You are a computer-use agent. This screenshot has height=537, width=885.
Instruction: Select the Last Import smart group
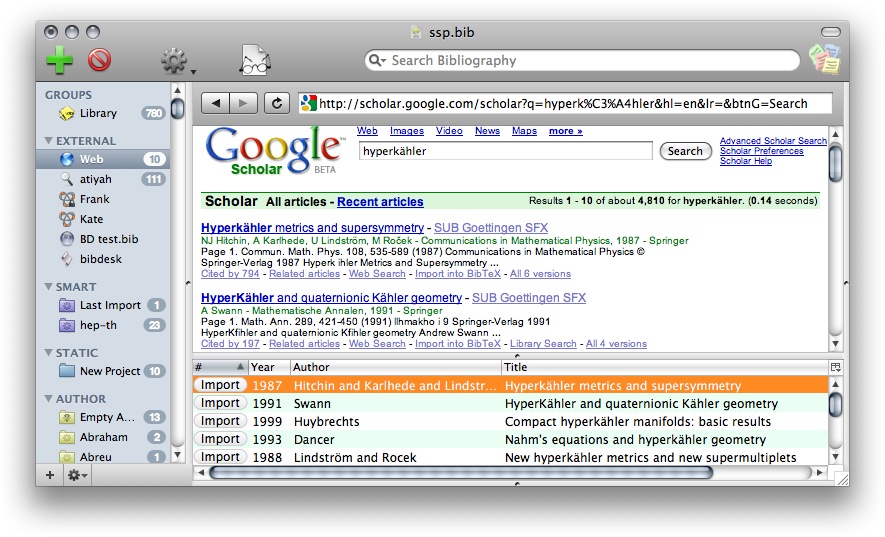click(x=103, y=305)
